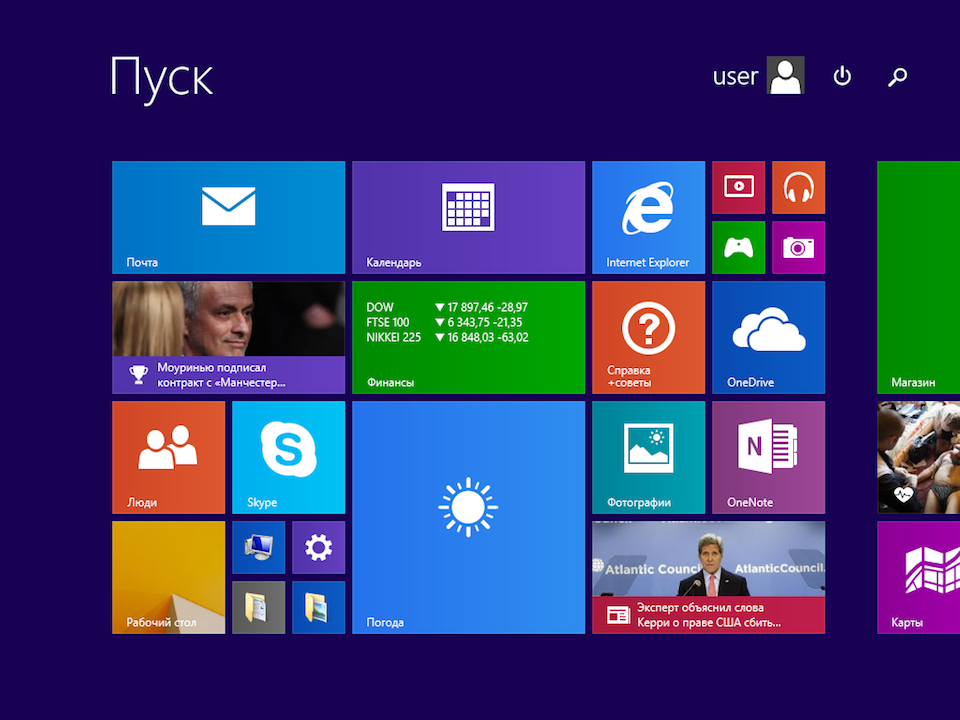Open the OneDrive cloud tile
Screen dimensions: 960x720
tap(768, 337)
